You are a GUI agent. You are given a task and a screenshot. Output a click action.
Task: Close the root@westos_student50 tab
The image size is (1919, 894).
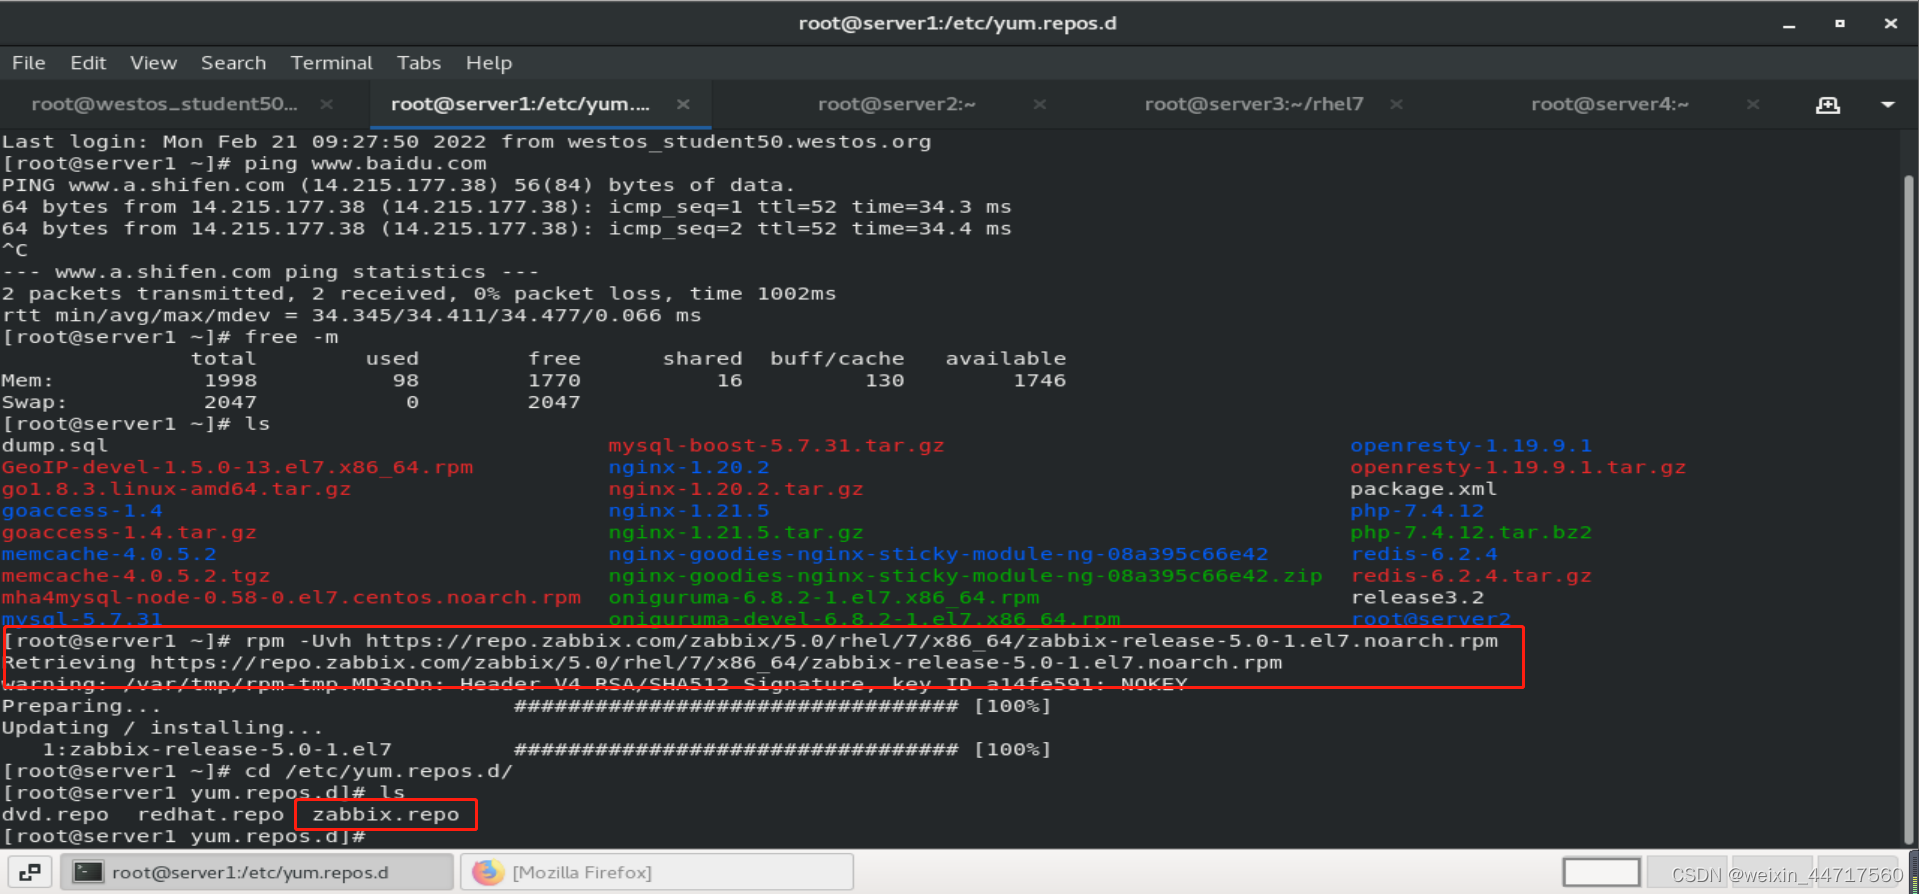[x=326, y=104]
